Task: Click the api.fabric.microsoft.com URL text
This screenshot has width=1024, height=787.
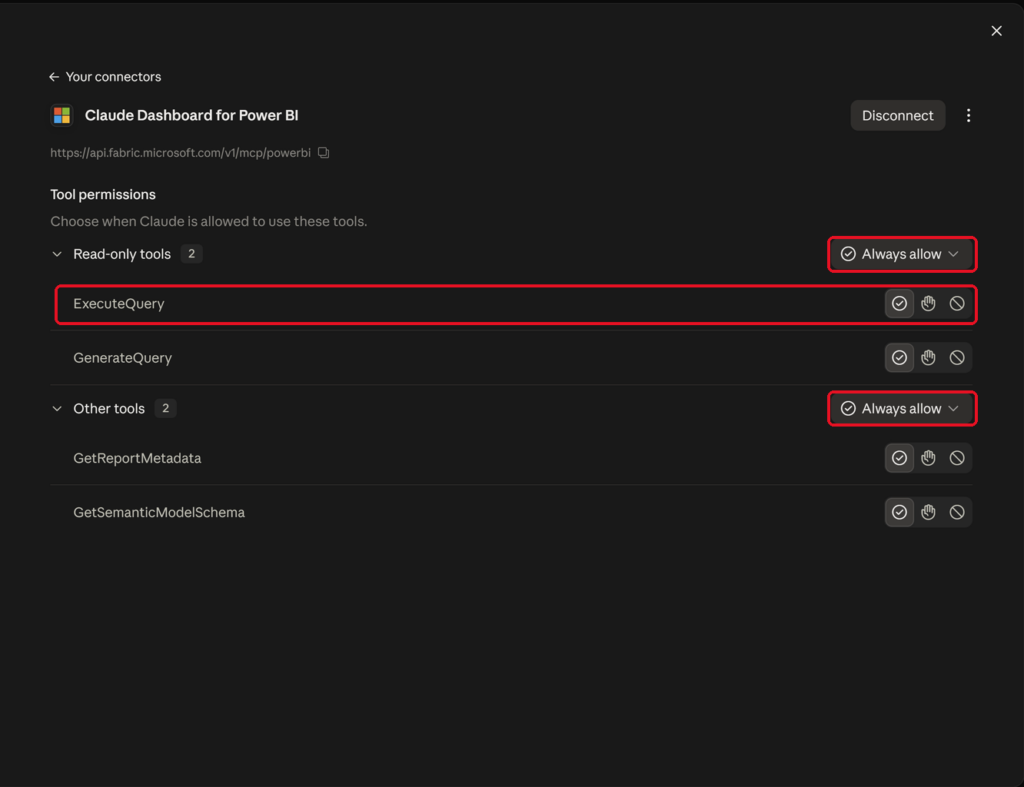Action: pyautogui.click(x=180, y=153)
